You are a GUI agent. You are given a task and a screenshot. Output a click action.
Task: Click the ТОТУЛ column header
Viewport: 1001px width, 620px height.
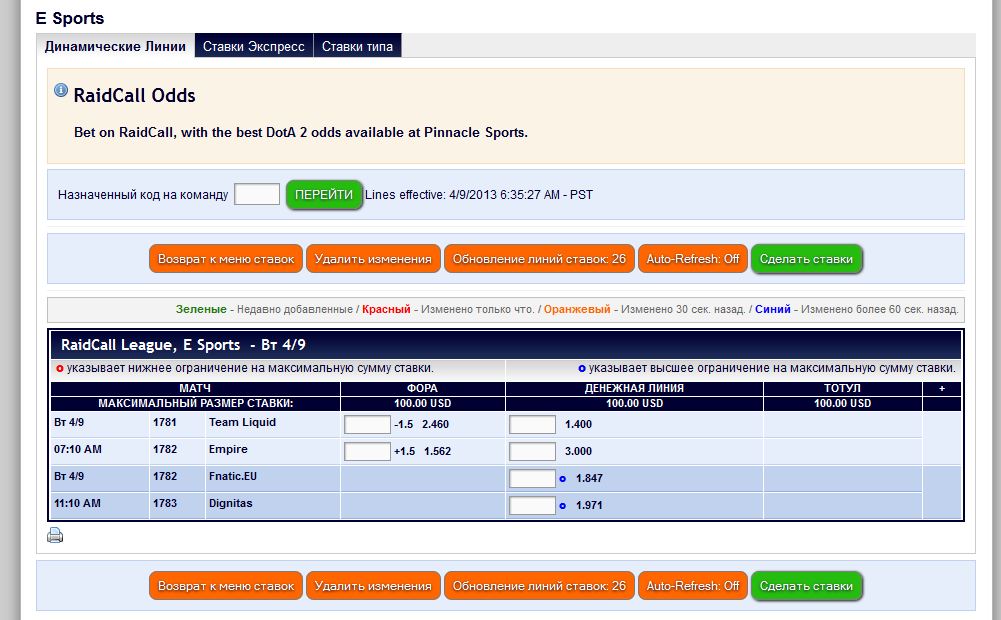843,388
